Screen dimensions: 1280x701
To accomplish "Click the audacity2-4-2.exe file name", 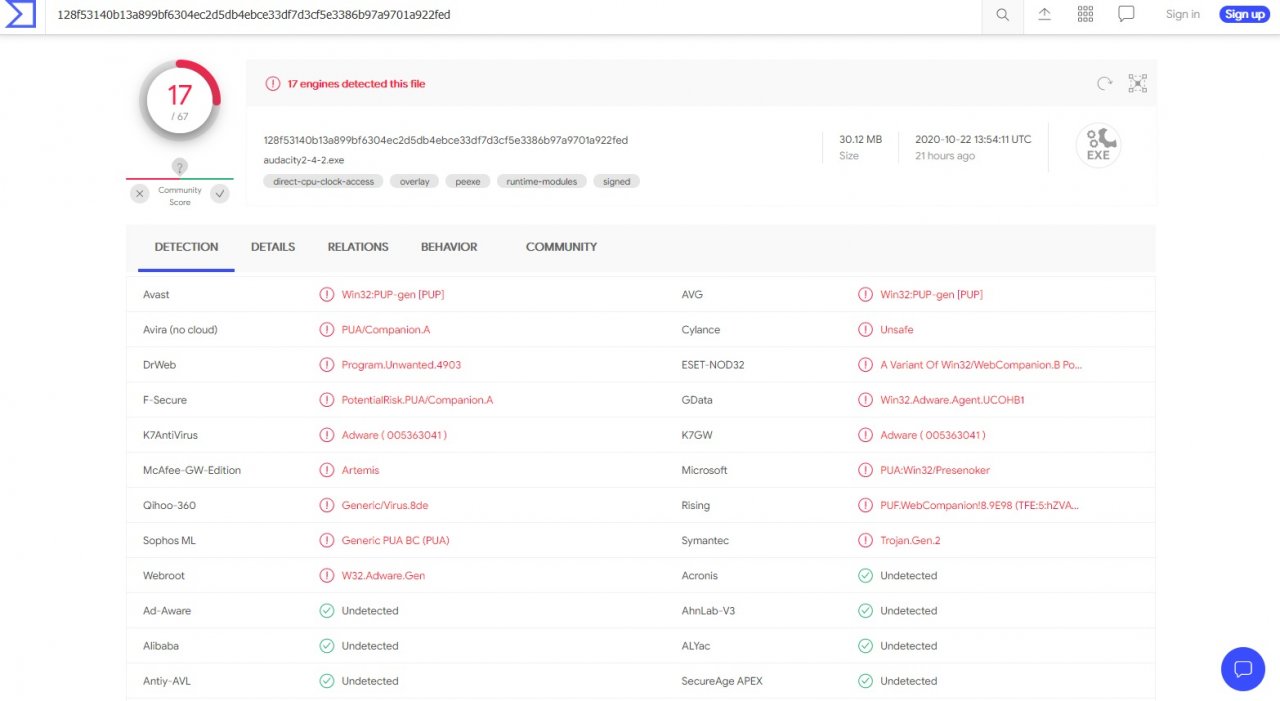I will pyautogui.click(x=304, y=160).
